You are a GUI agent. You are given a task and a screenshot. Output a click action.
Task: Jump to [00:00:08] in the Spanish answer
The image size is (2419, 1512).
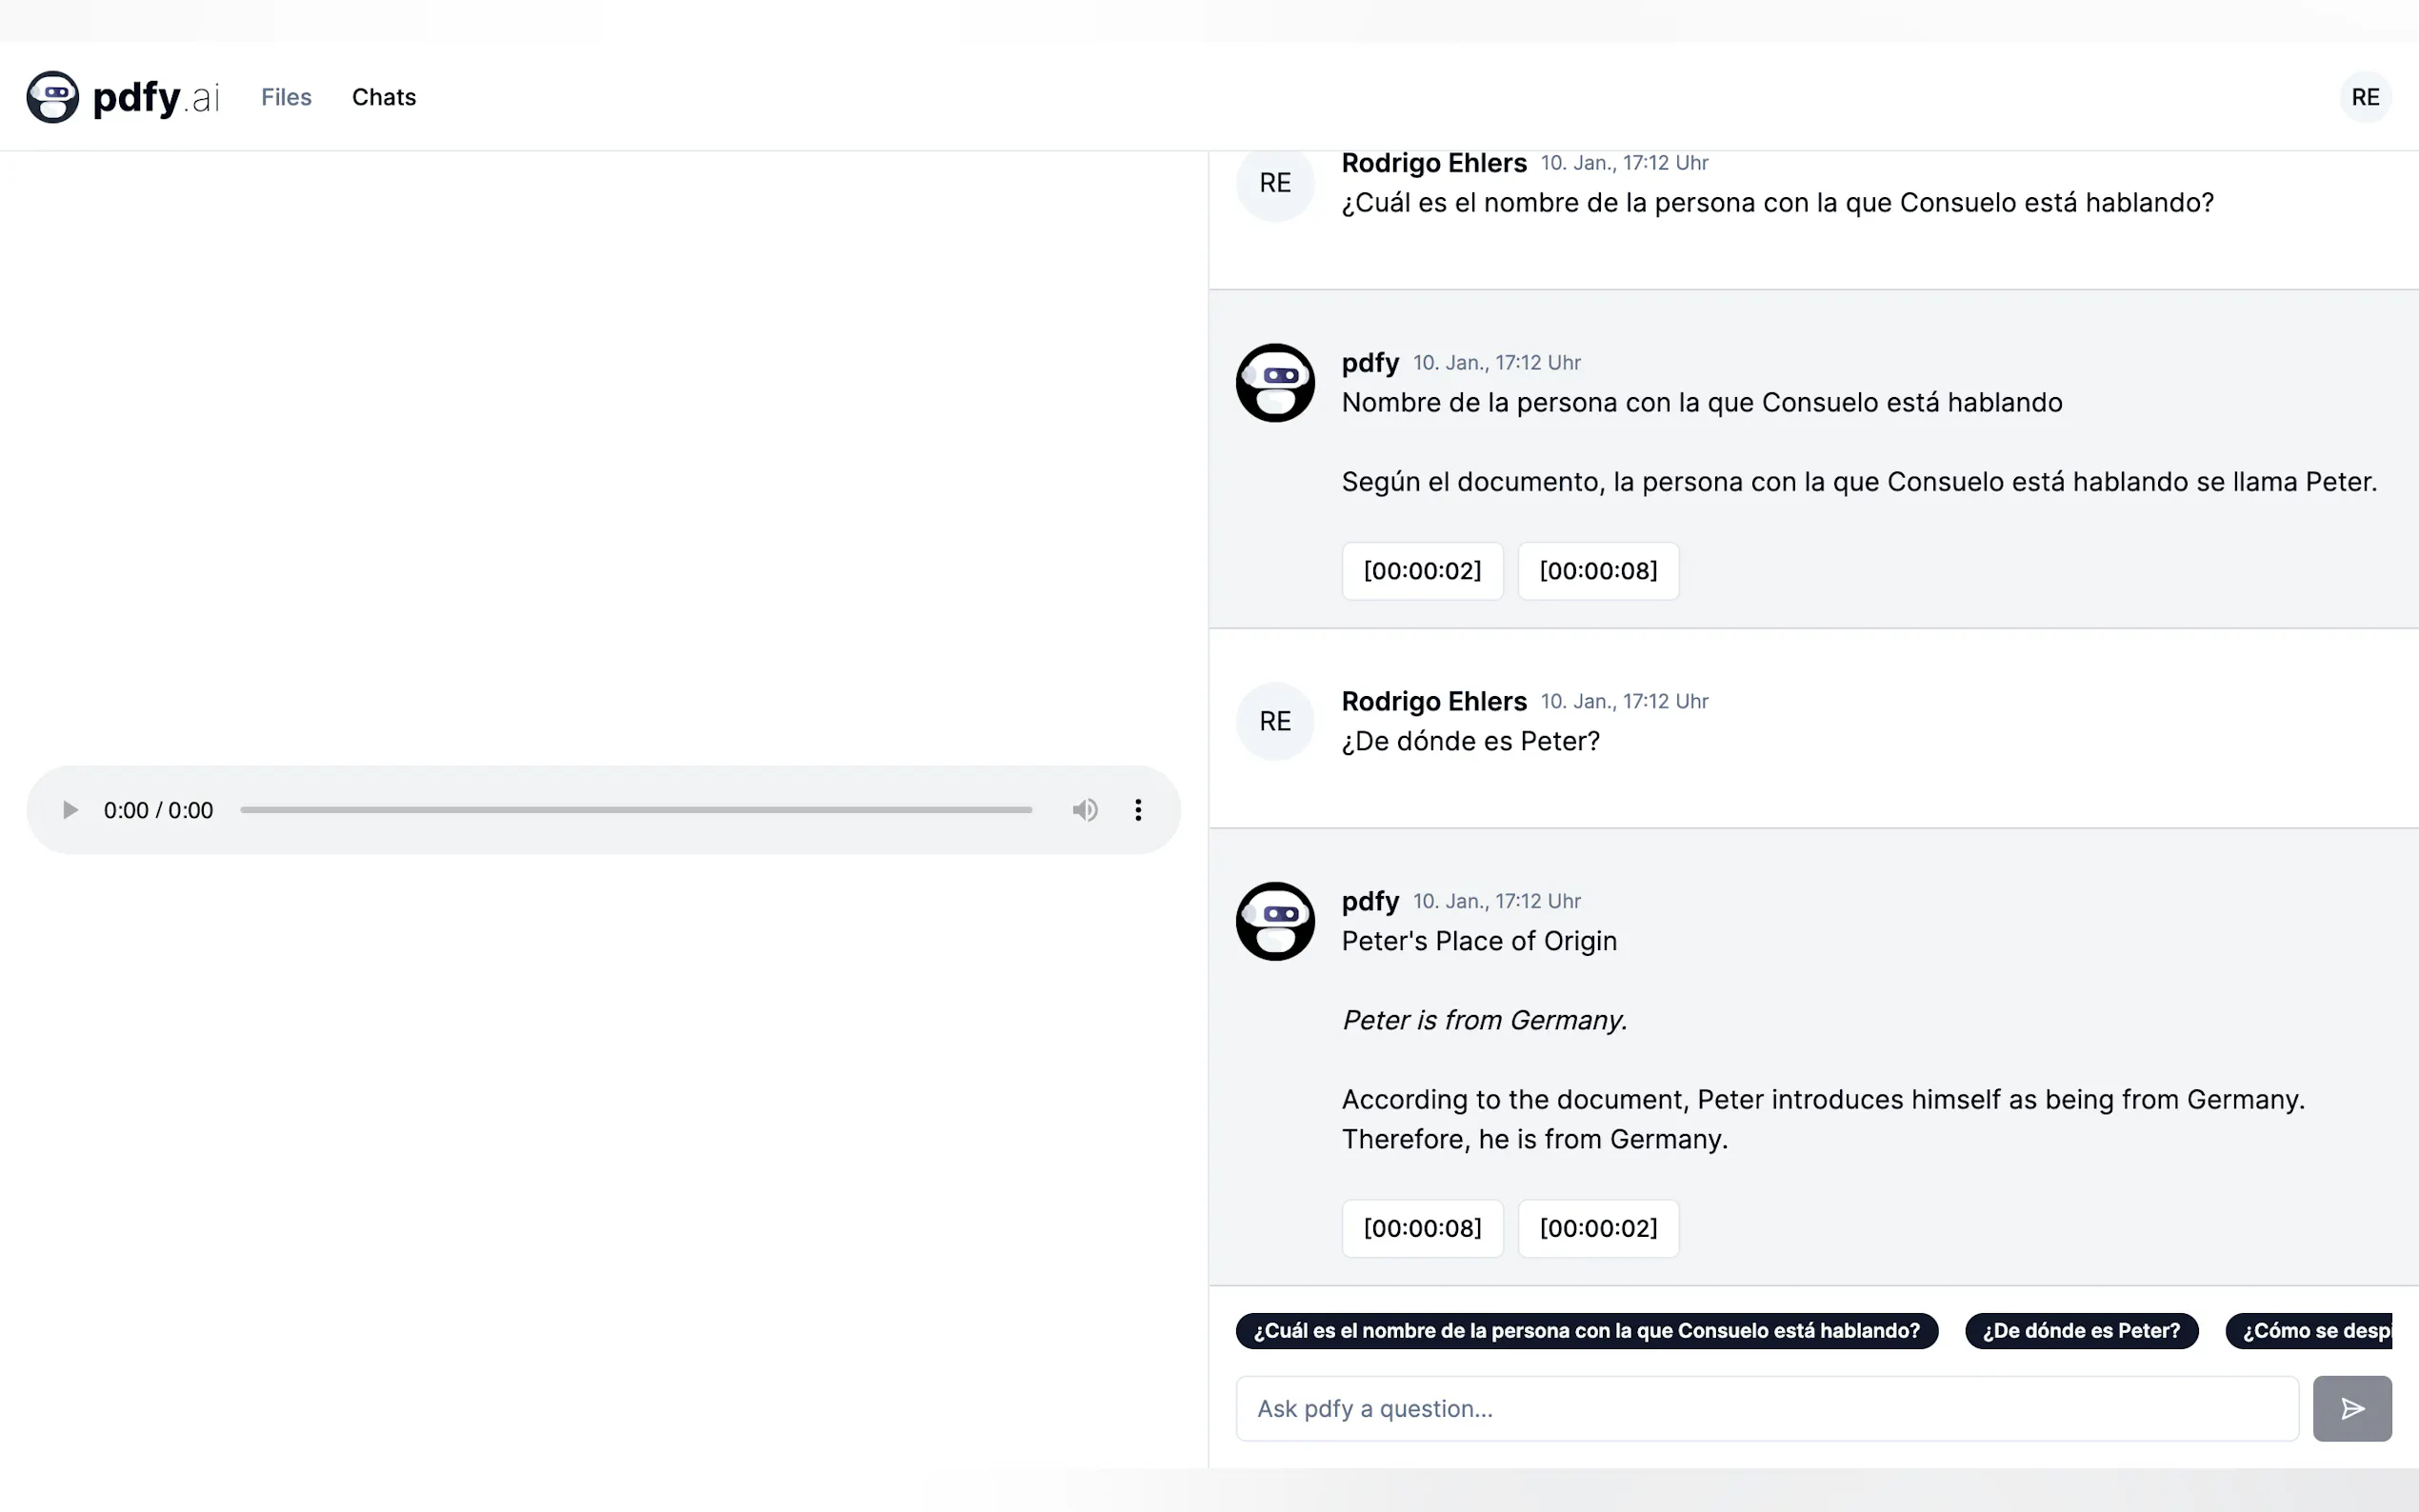tap(1598, 571)
